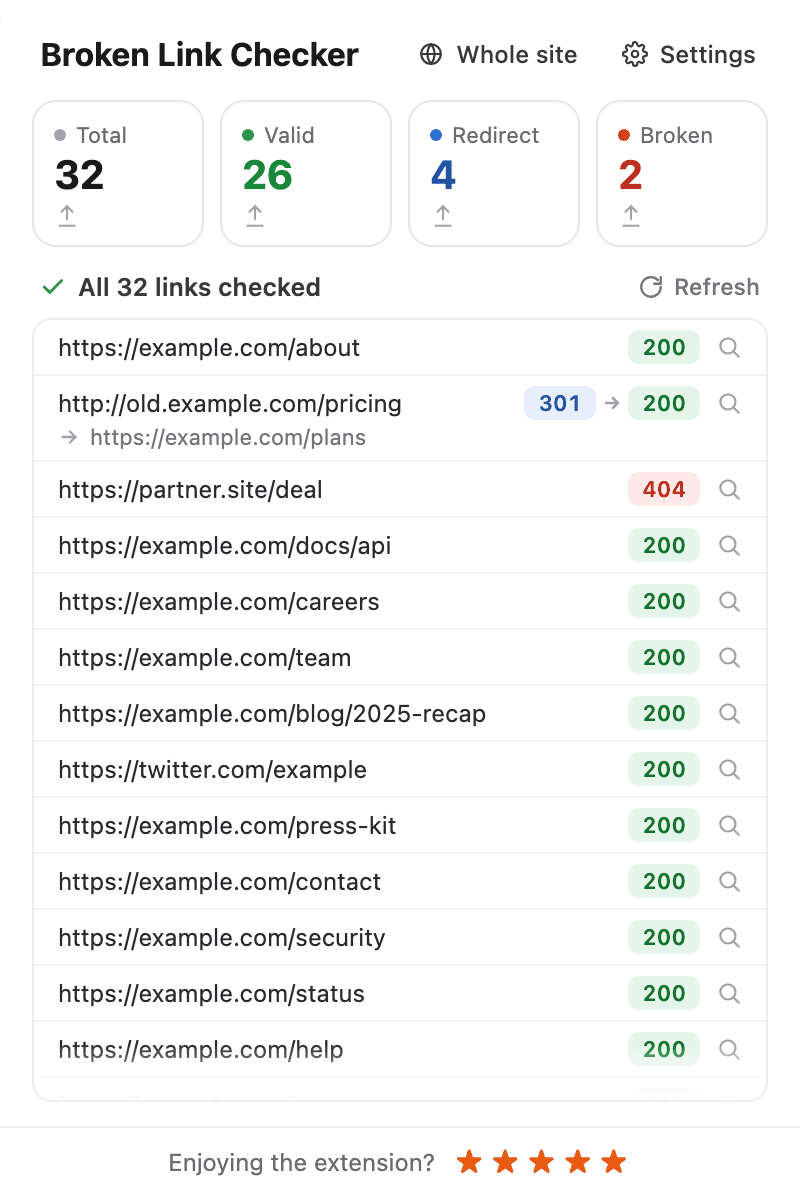
Task: Open the Settings gear button
Action: click(x=689, y=55)
